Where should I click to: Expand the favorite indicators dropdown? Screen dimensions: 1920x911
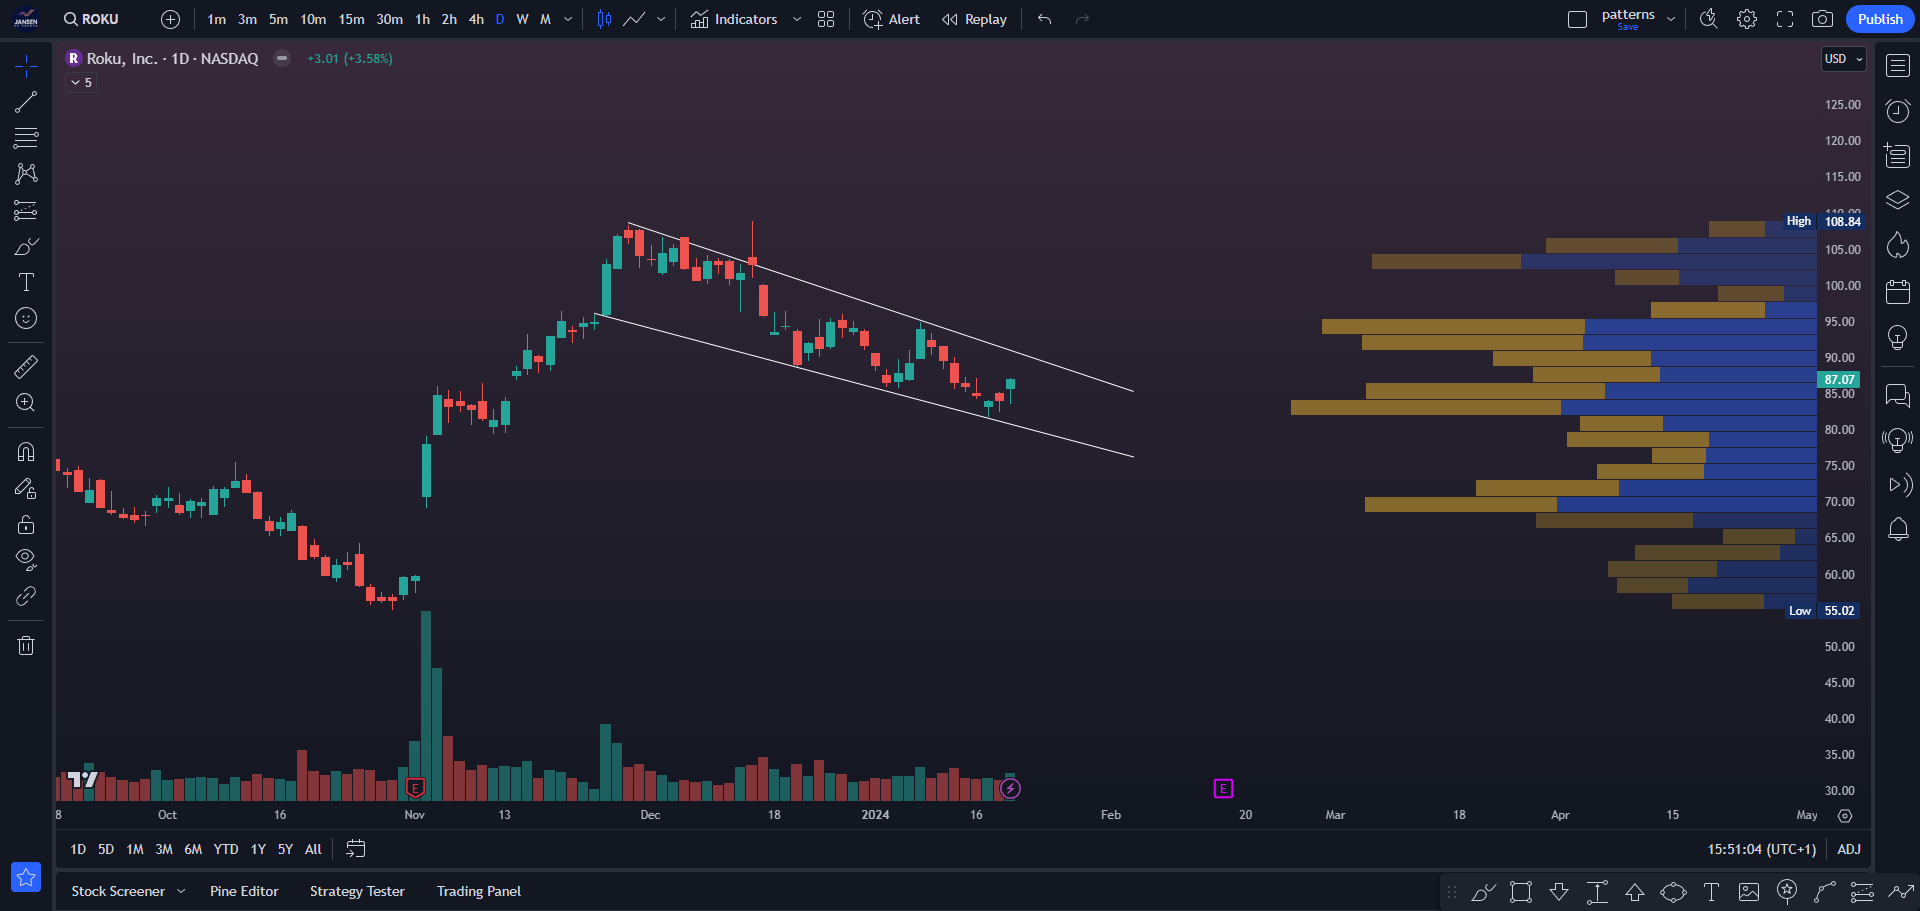pyautogui.click(x=797, y=19)
